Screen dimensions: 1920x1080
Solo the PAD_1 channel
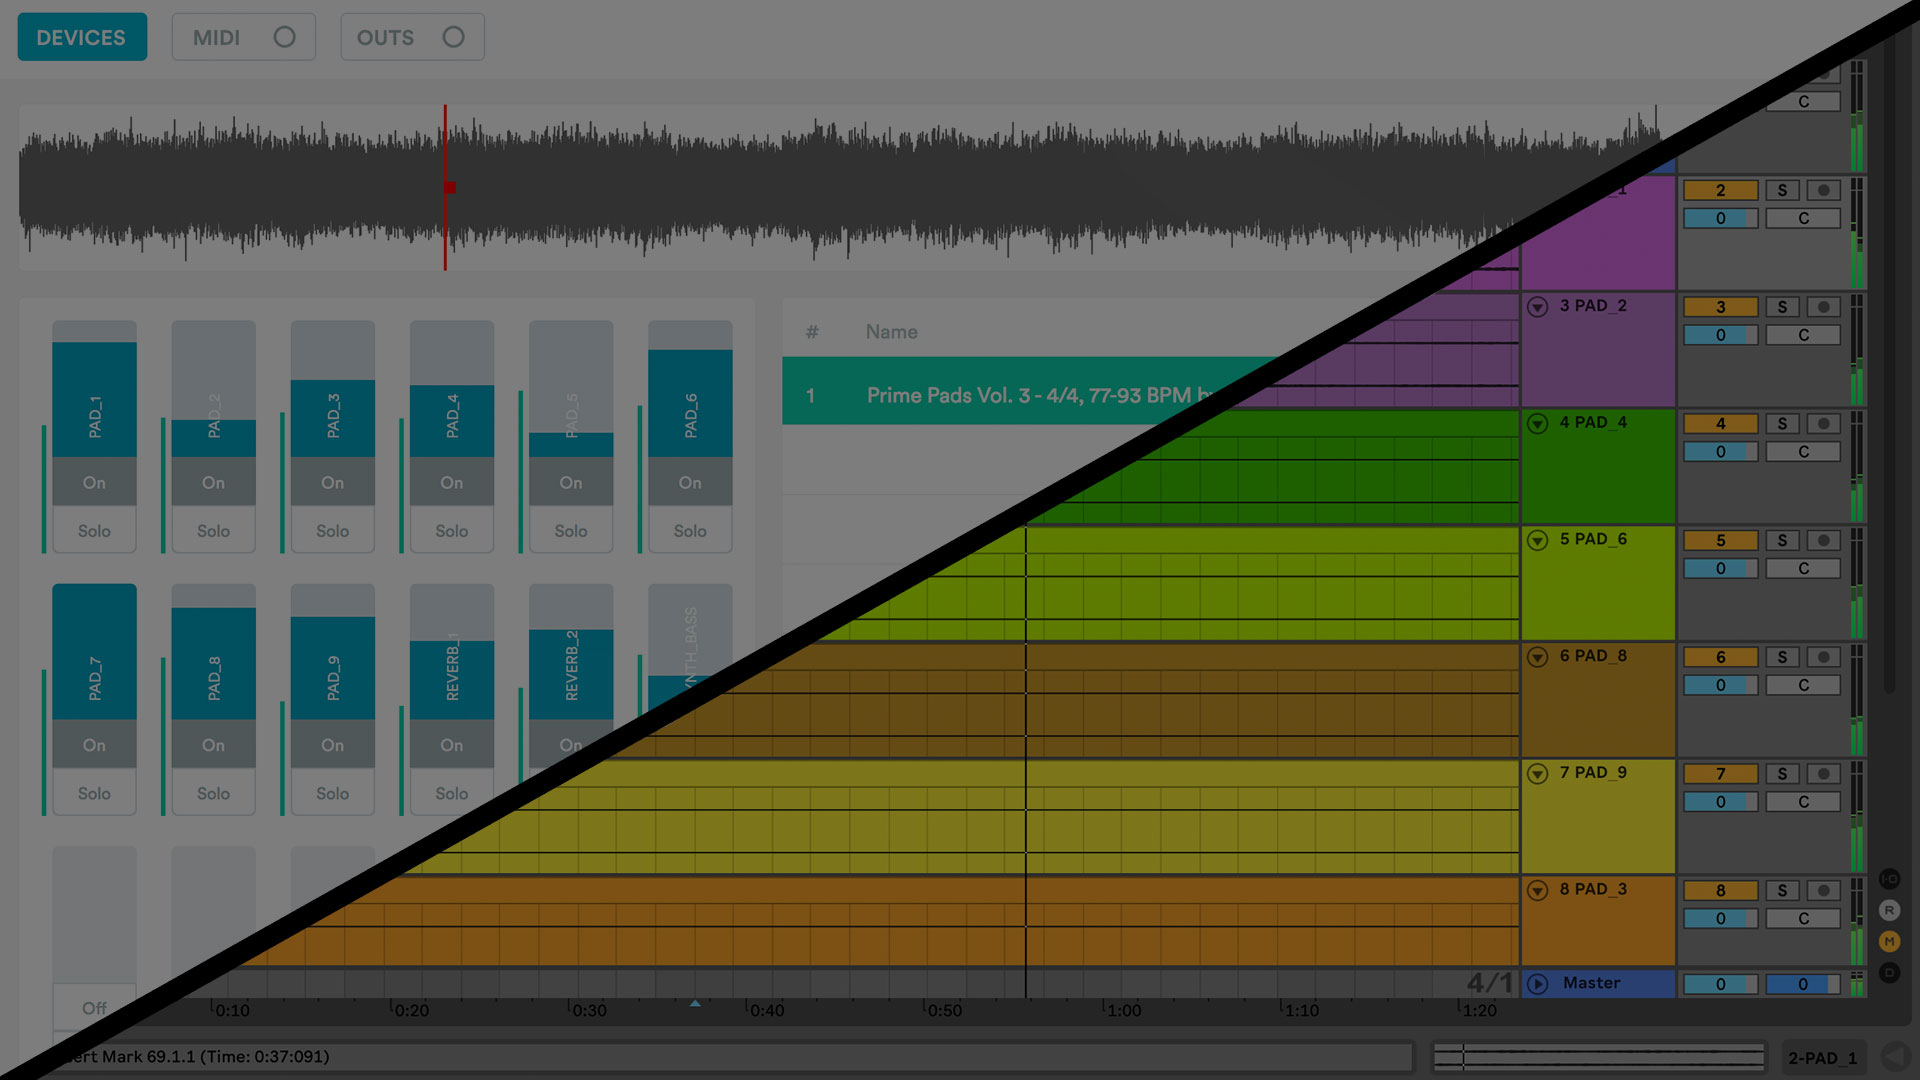(x=94, y=530)
